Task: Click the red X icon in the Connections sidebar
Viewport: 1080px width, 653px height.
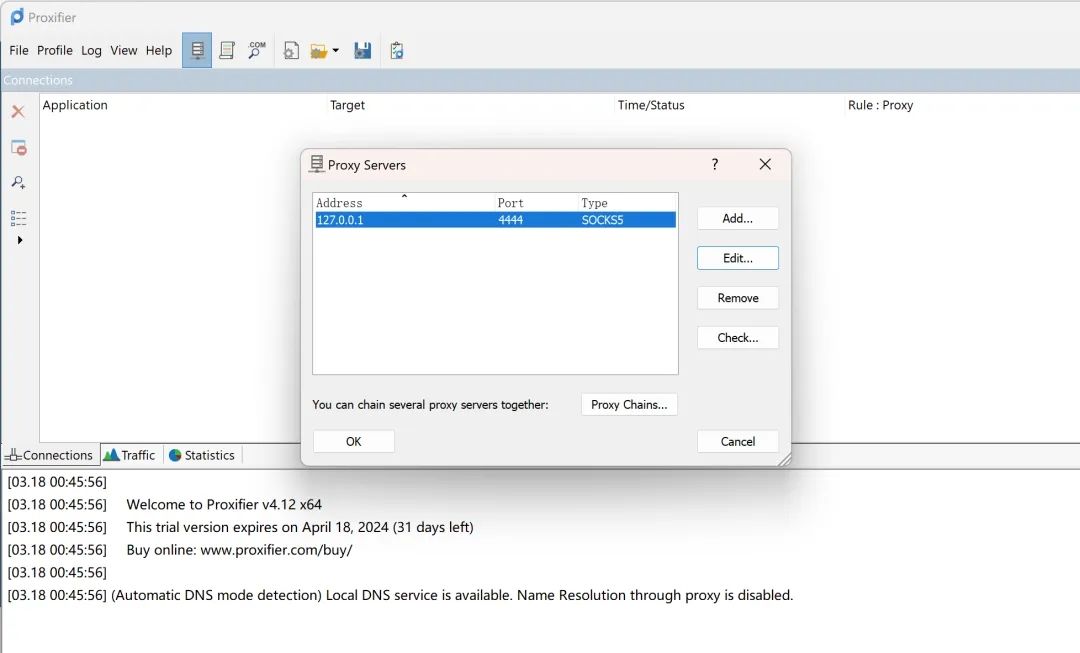Action: click(x=18, y=112)
